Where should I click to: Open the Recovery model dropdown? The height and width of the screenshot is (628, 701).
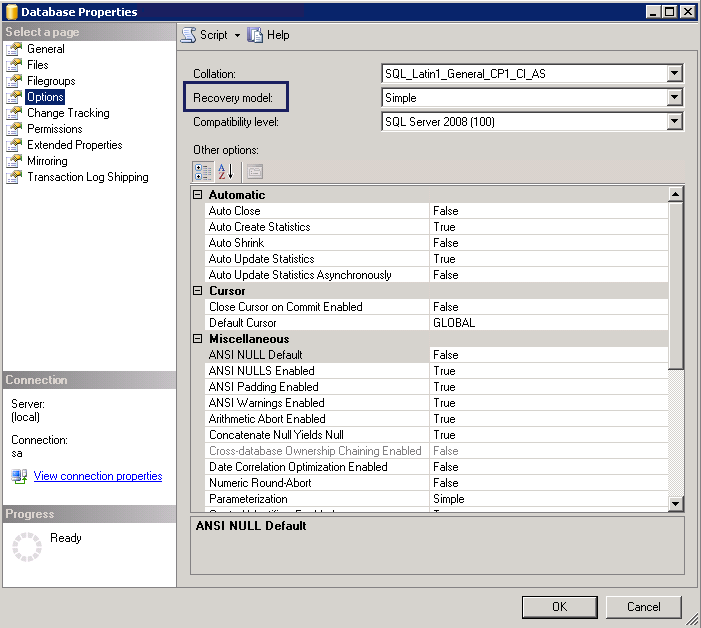pos(675,97)
